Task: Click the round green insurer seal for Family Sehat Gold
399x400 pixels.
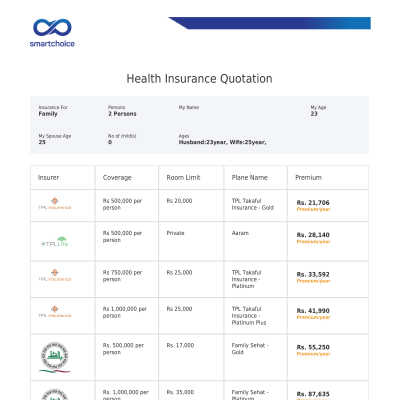Action: (x=55, y=357)
